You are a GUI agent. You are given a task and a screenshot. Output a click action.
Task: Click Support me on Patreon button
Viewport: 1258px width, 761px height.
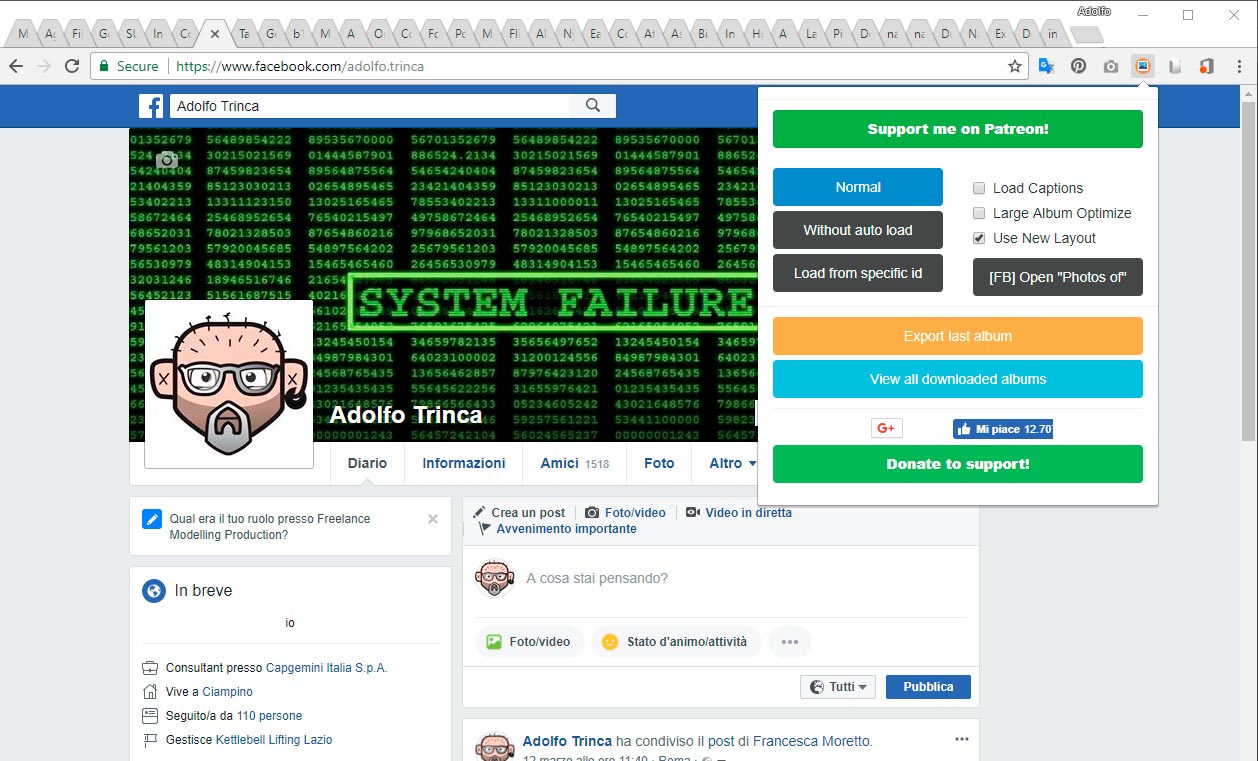coord(957,129)
